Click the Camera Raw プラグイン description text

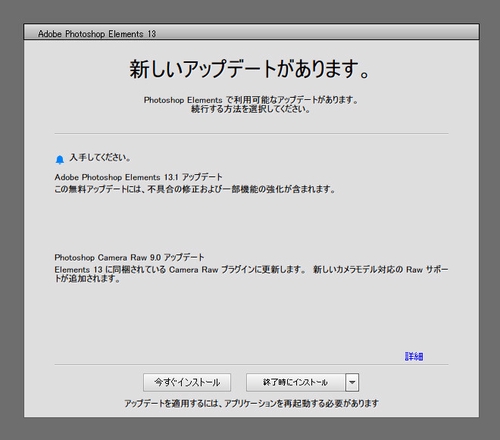pyautogui.click(x=251, y=274)
